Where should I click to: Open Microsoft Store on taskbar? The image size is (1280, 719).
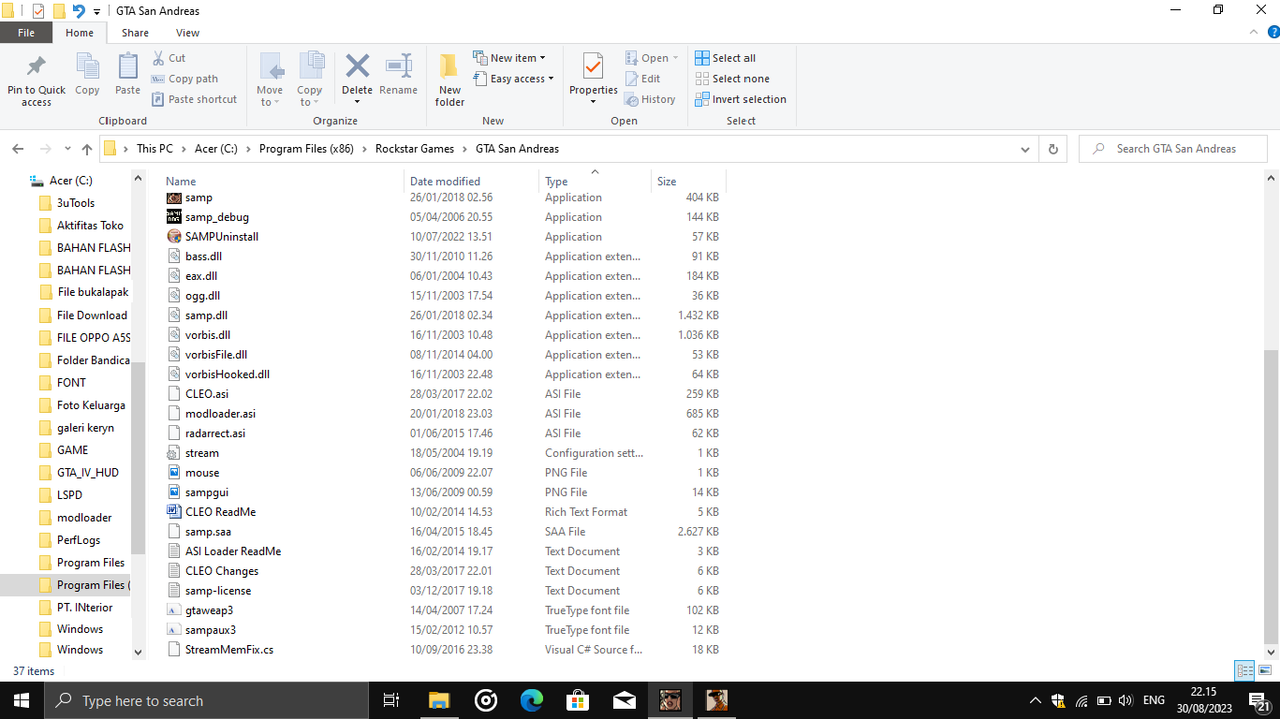coord(578,700)
